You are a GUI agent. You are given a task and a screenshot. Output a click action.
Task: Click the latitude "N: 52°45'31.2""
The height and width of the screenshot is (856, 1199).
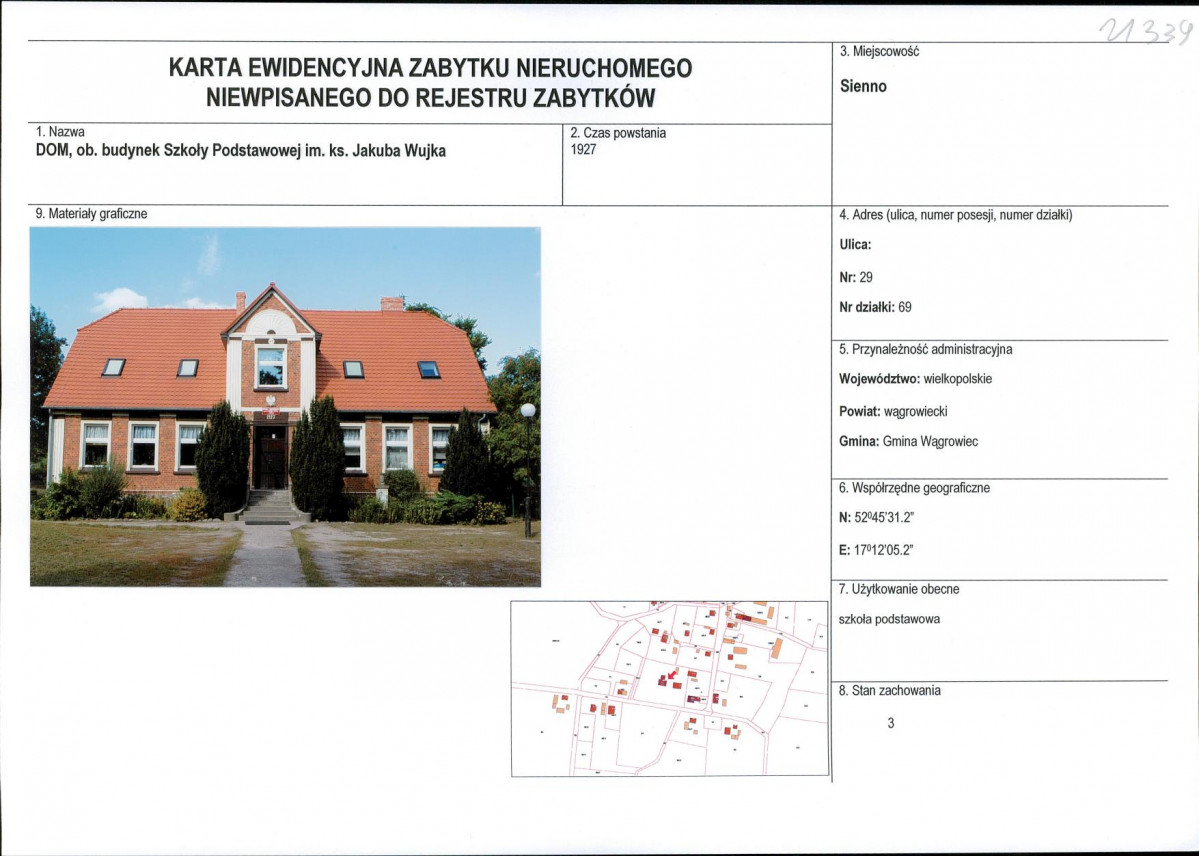click(x=876, y=518)
